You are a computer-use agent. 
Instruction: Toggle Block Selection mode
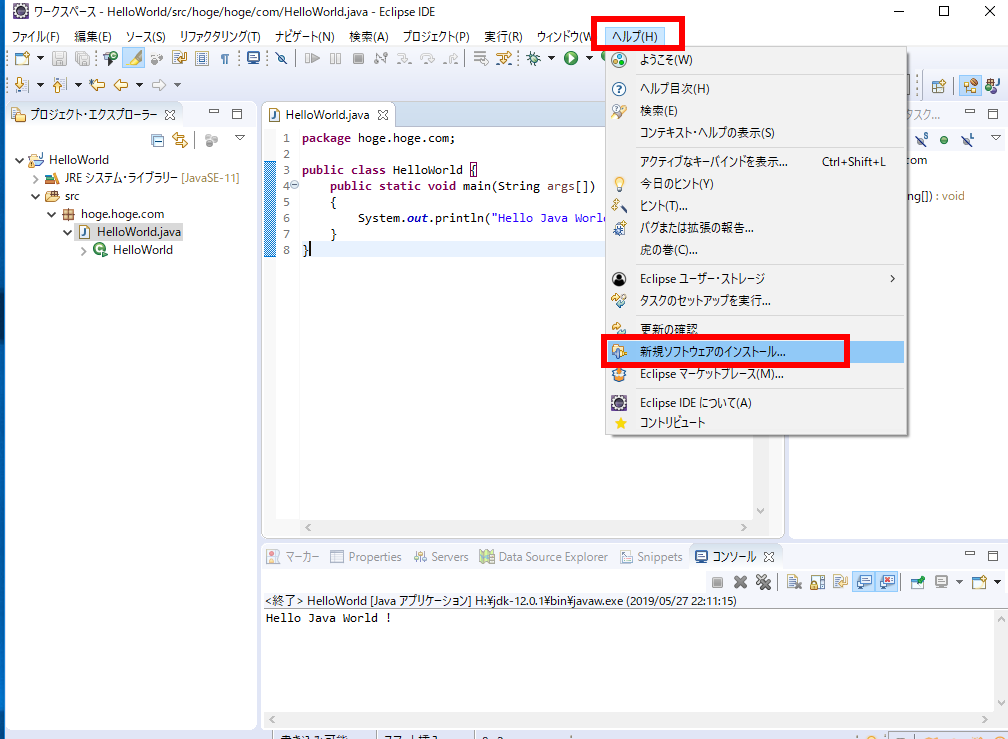click(x=202, y=58)
